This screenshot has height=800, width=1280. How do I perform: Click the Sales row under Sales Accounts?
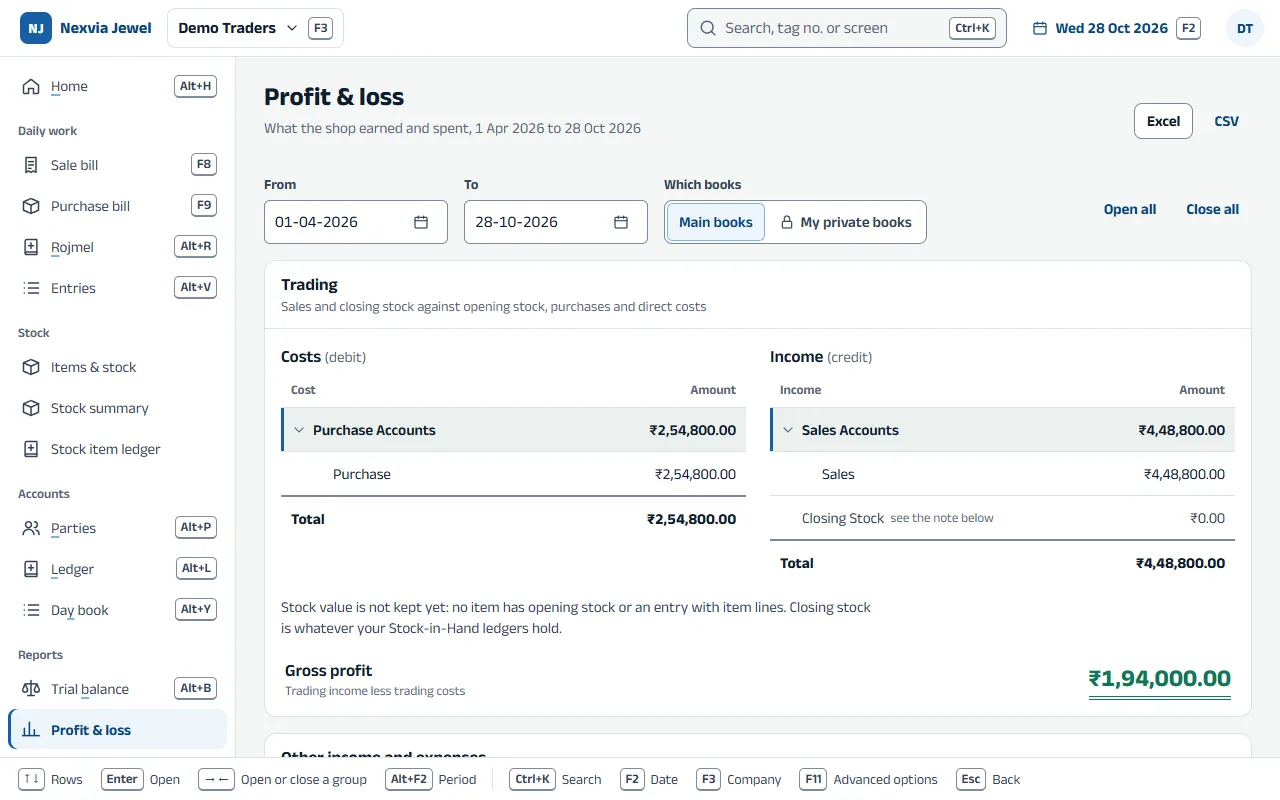[1002, 474]
